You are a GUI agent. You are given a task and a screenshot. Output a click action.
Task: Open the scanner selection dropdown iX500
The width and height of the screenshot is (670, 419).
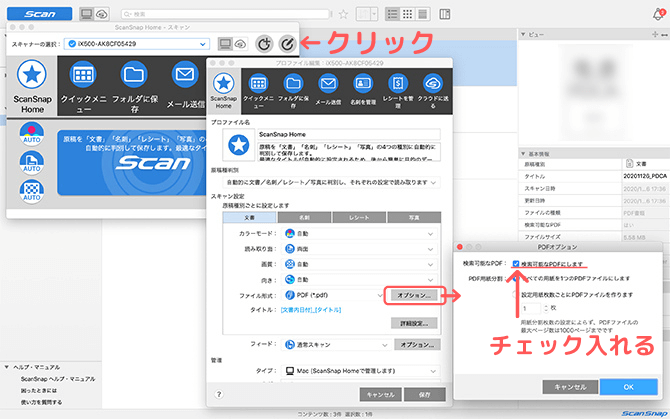click(137, 44)
